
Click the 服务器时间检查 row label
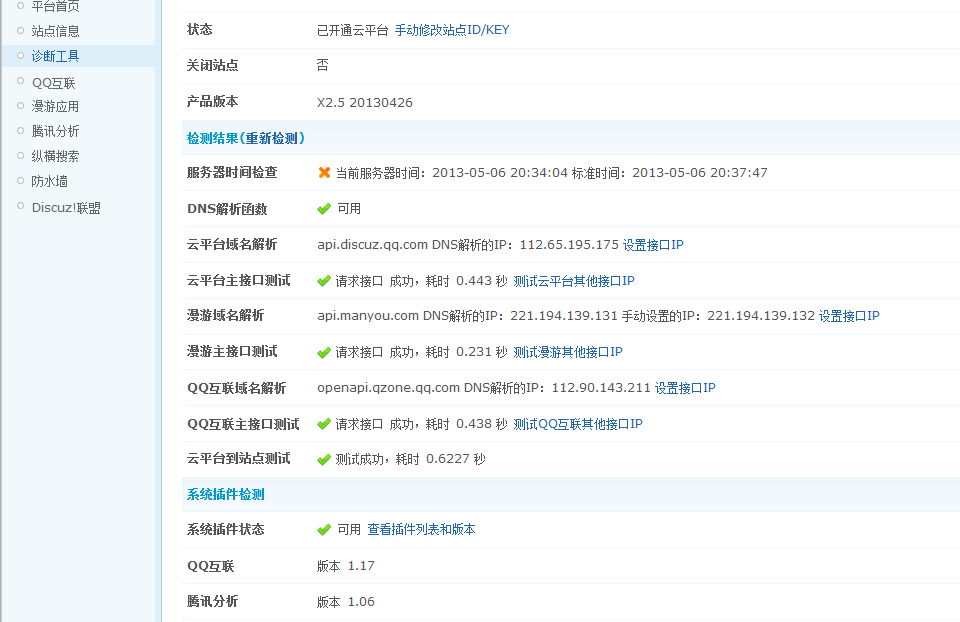point(232,173)
